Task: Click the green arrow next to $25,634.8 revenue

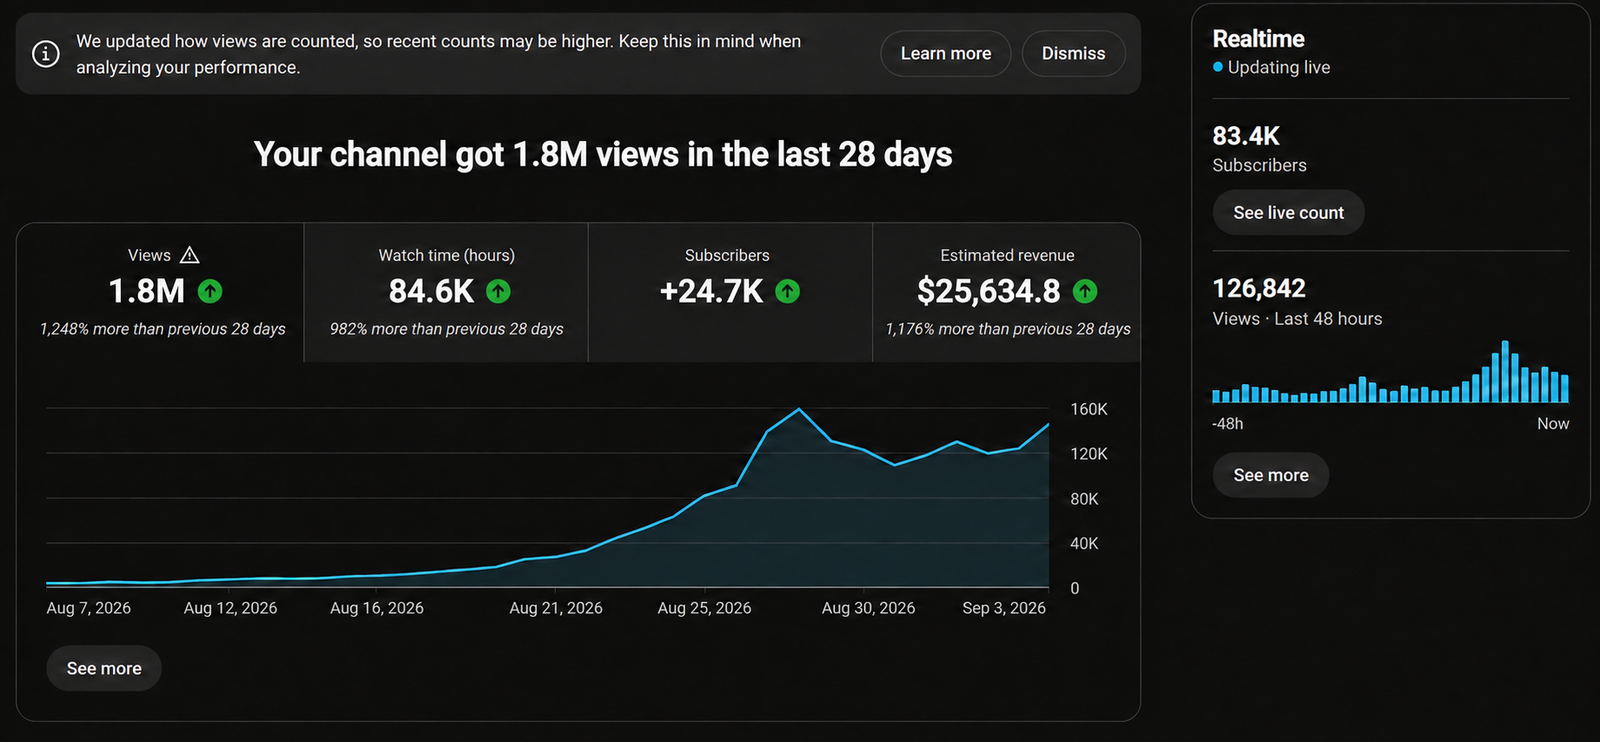Action: coord(1085,291)
